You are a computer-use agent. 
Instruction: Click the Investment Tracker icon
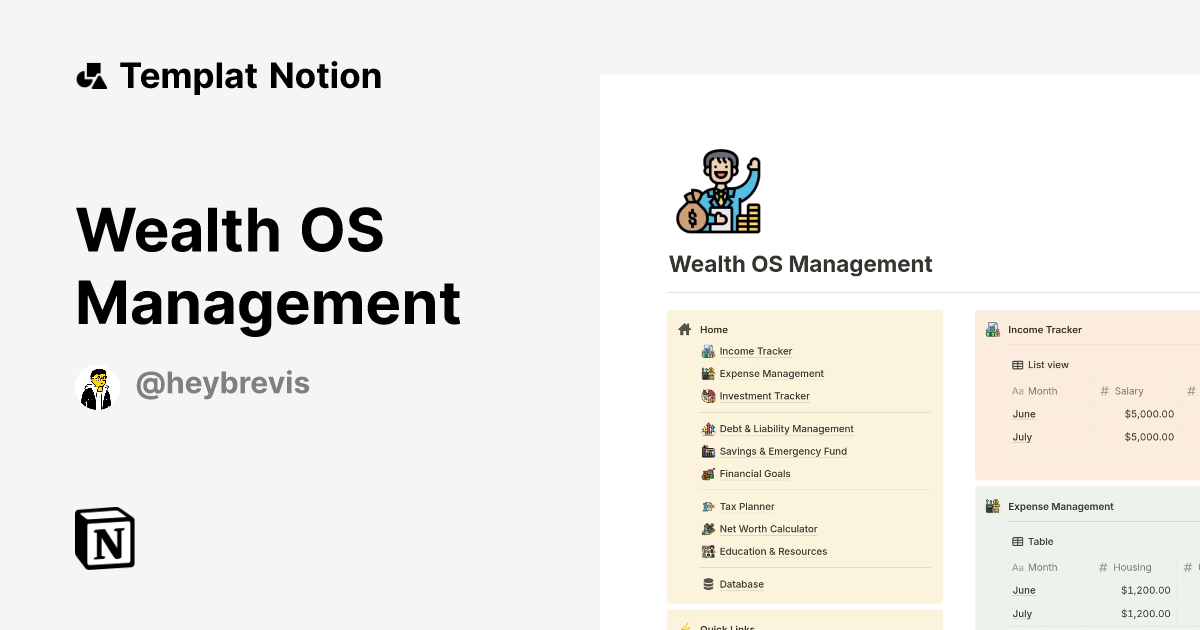(x=708, y=395)
